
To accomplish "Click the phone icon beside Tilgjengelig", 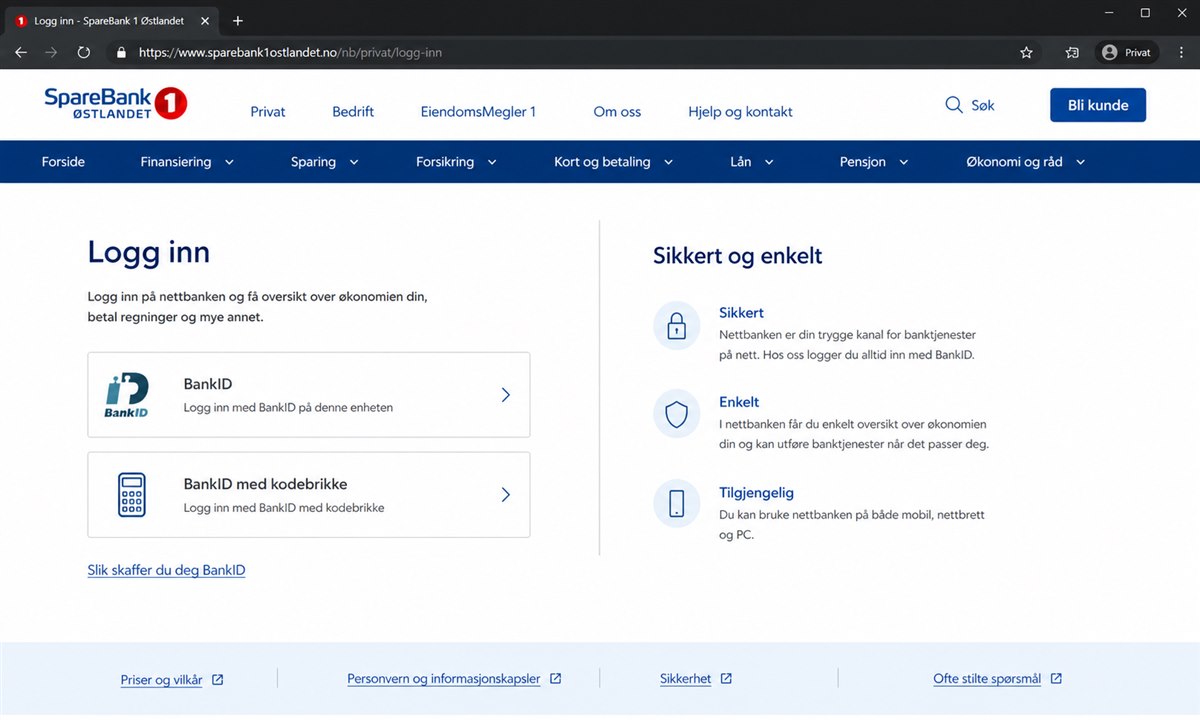I will [x=677, y=503].
